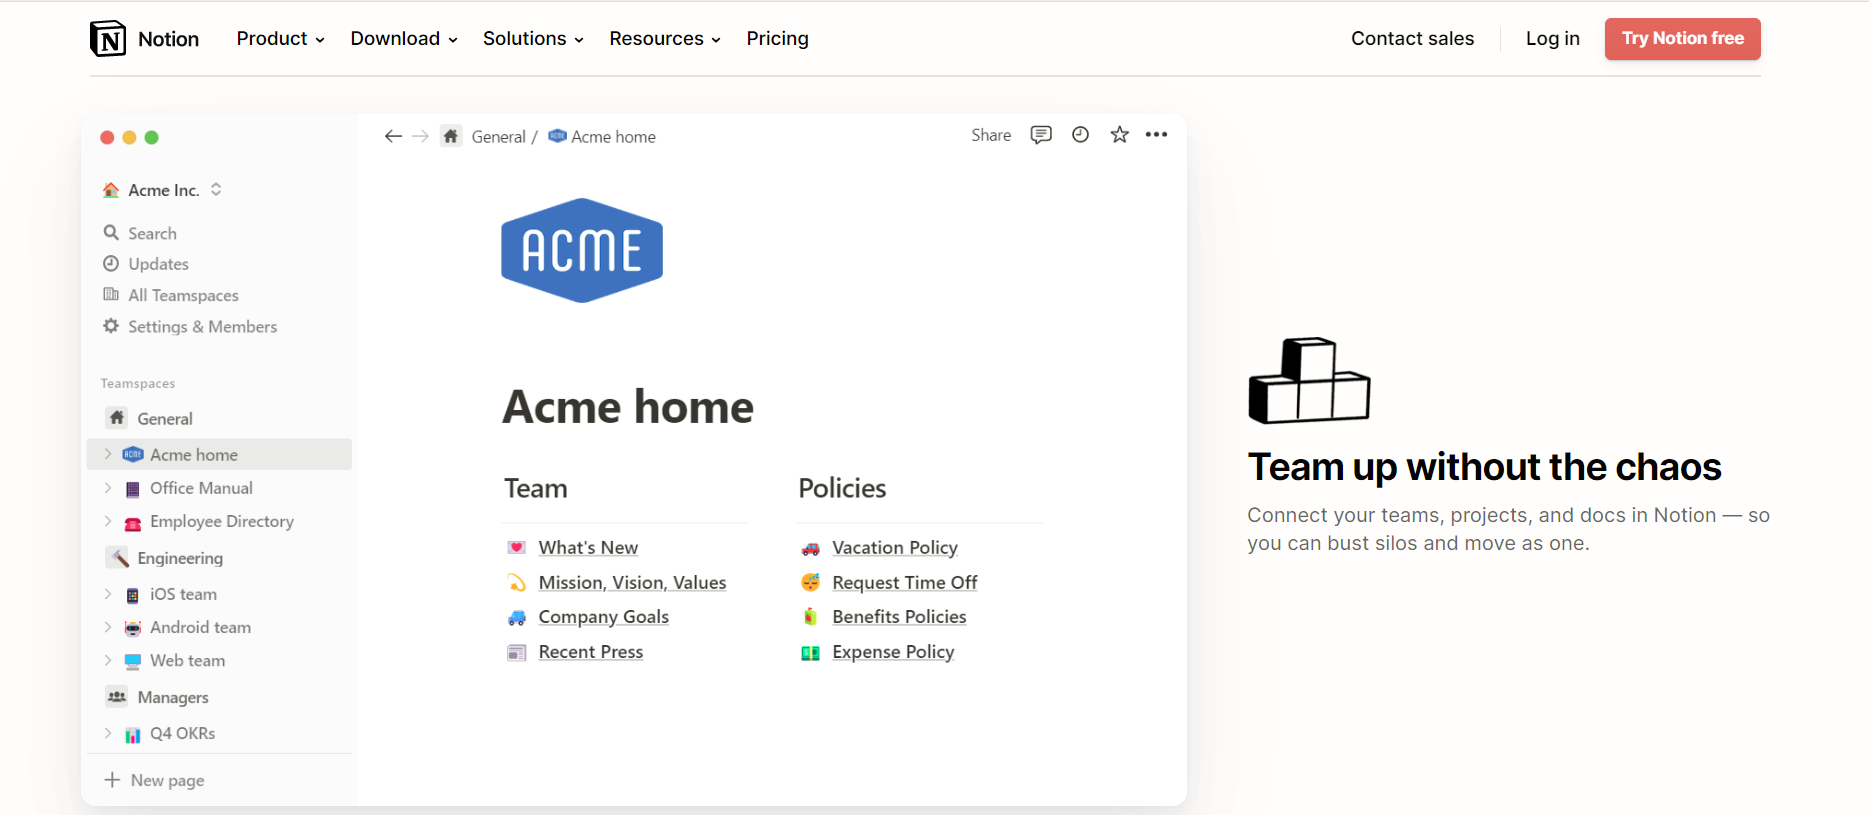This screenshot has width=1869, height=815.
Task: Click the Log in link
Action: (x=1552, y=38)
